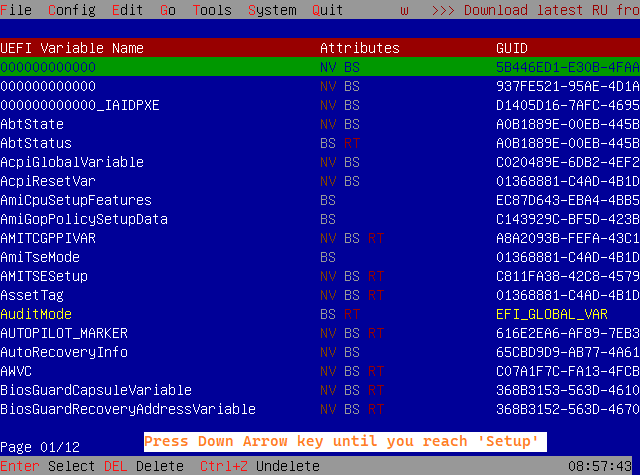Open the Config menu

72,10
